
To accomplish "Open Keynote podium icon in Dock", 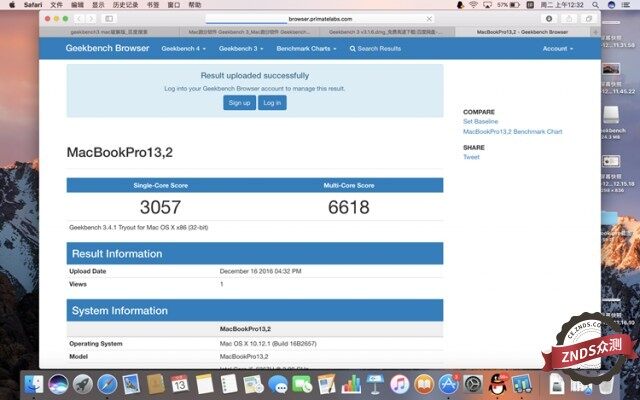I will click(x=375, y=384).
